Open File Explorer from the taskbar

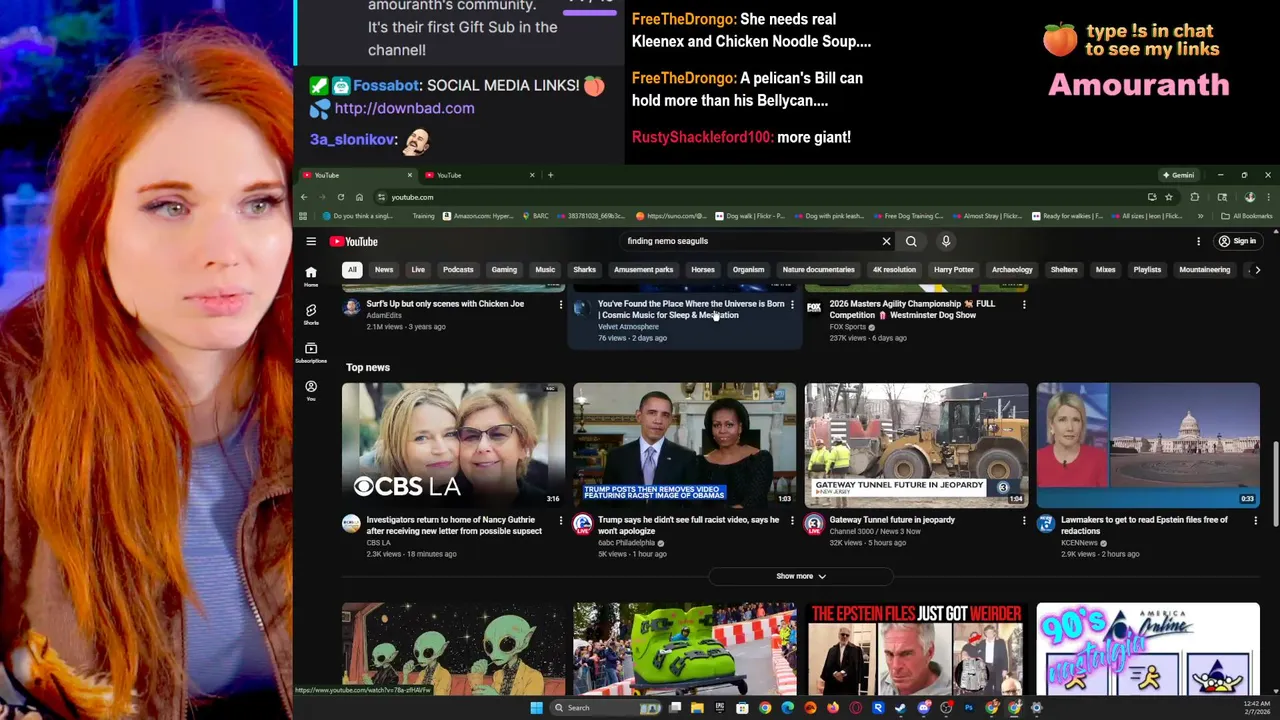pos(697,708)
